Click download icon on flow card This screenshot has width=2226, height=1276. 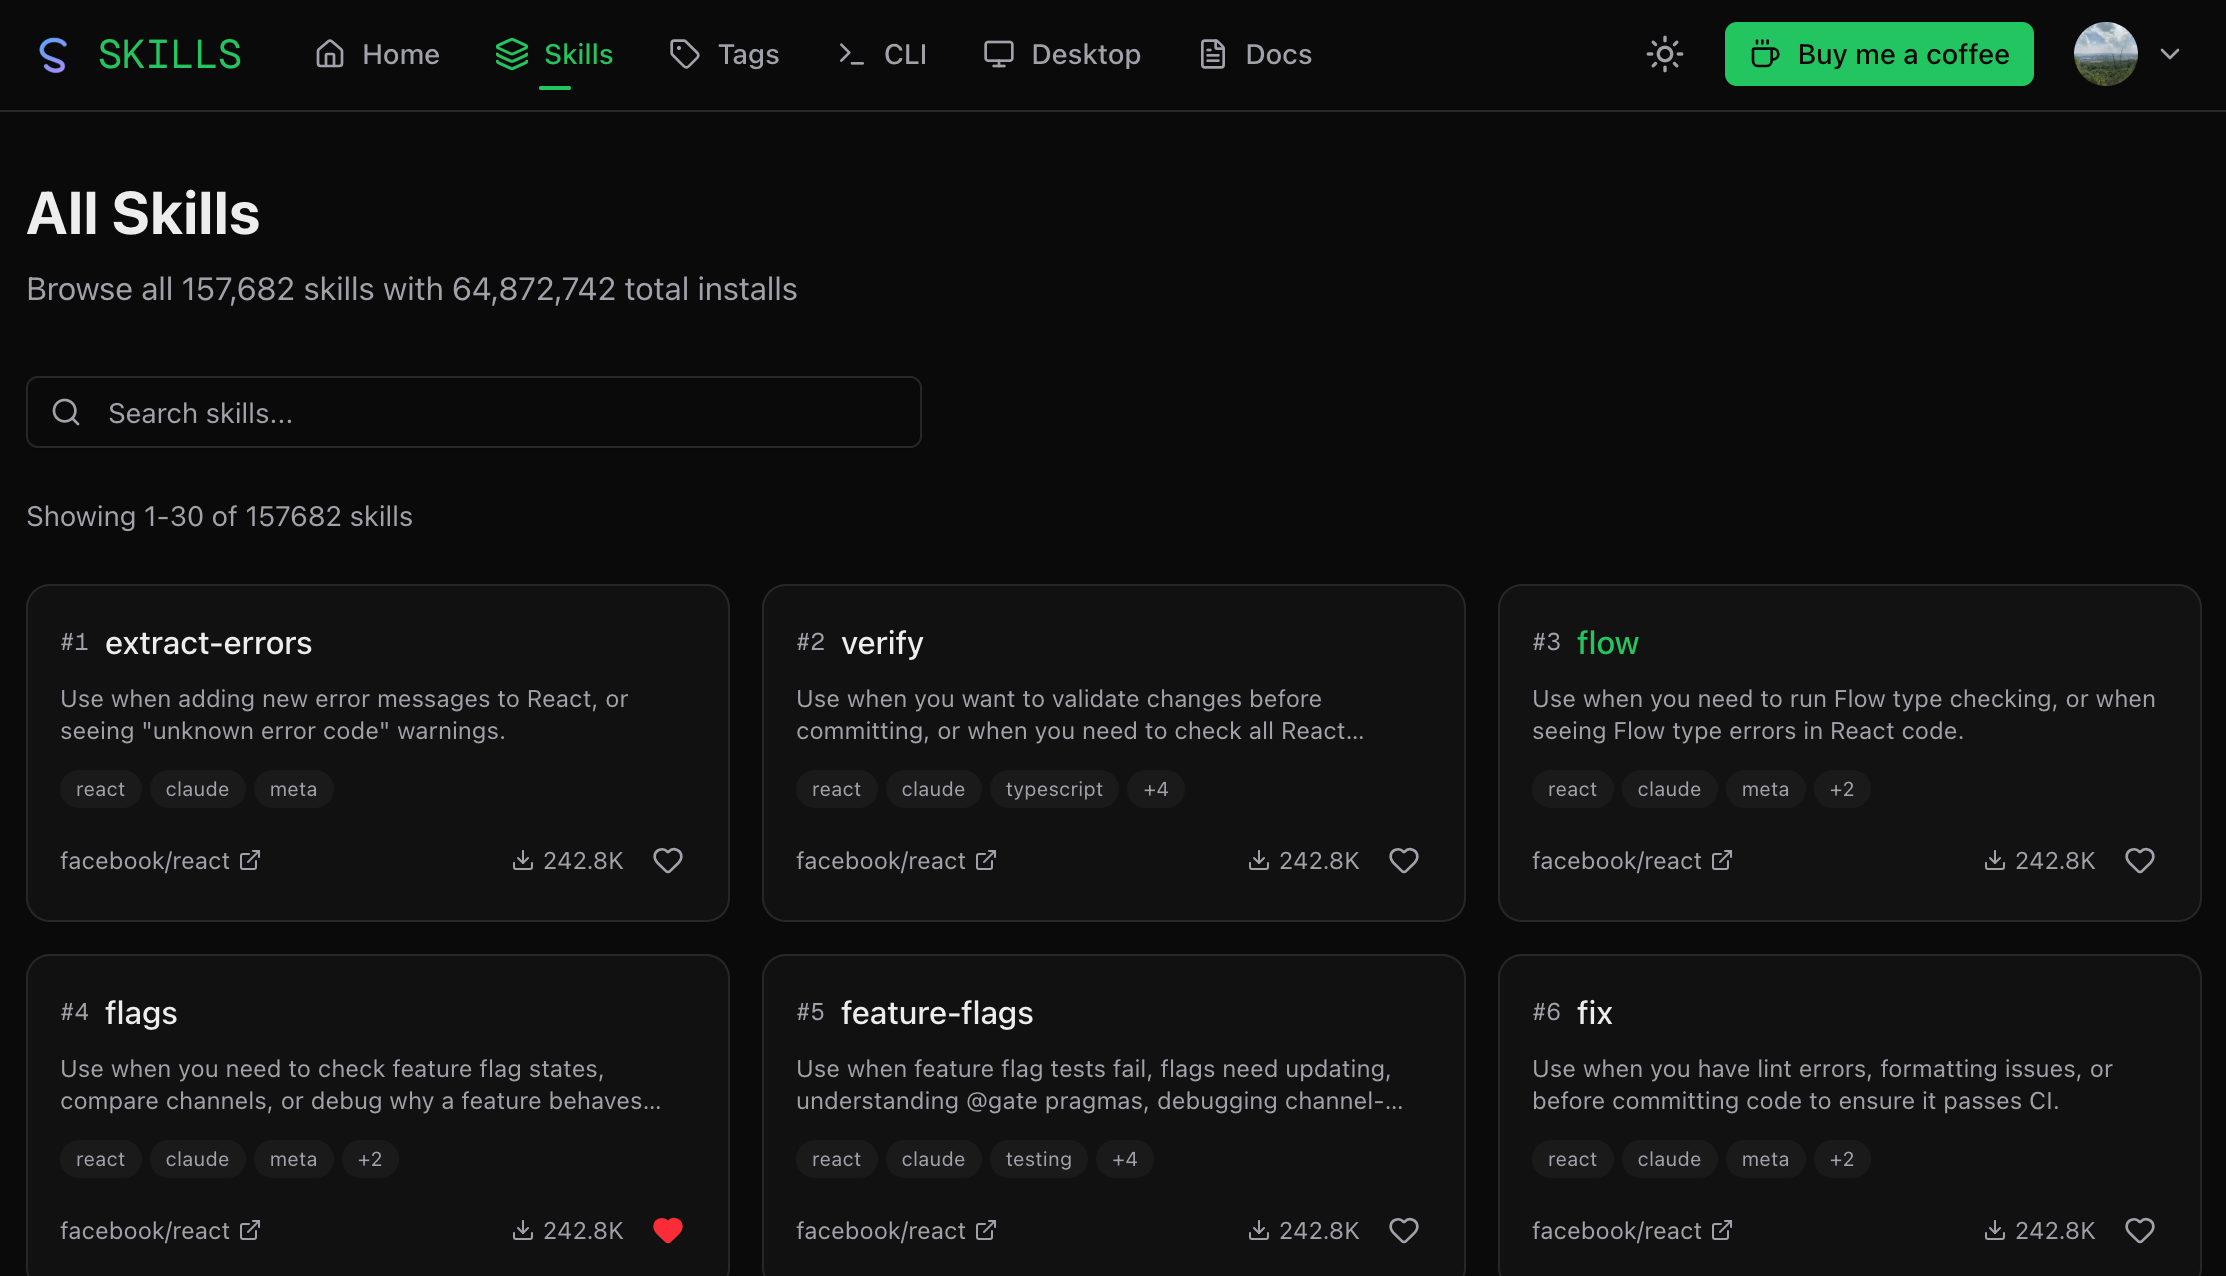tap(1994, 860)
